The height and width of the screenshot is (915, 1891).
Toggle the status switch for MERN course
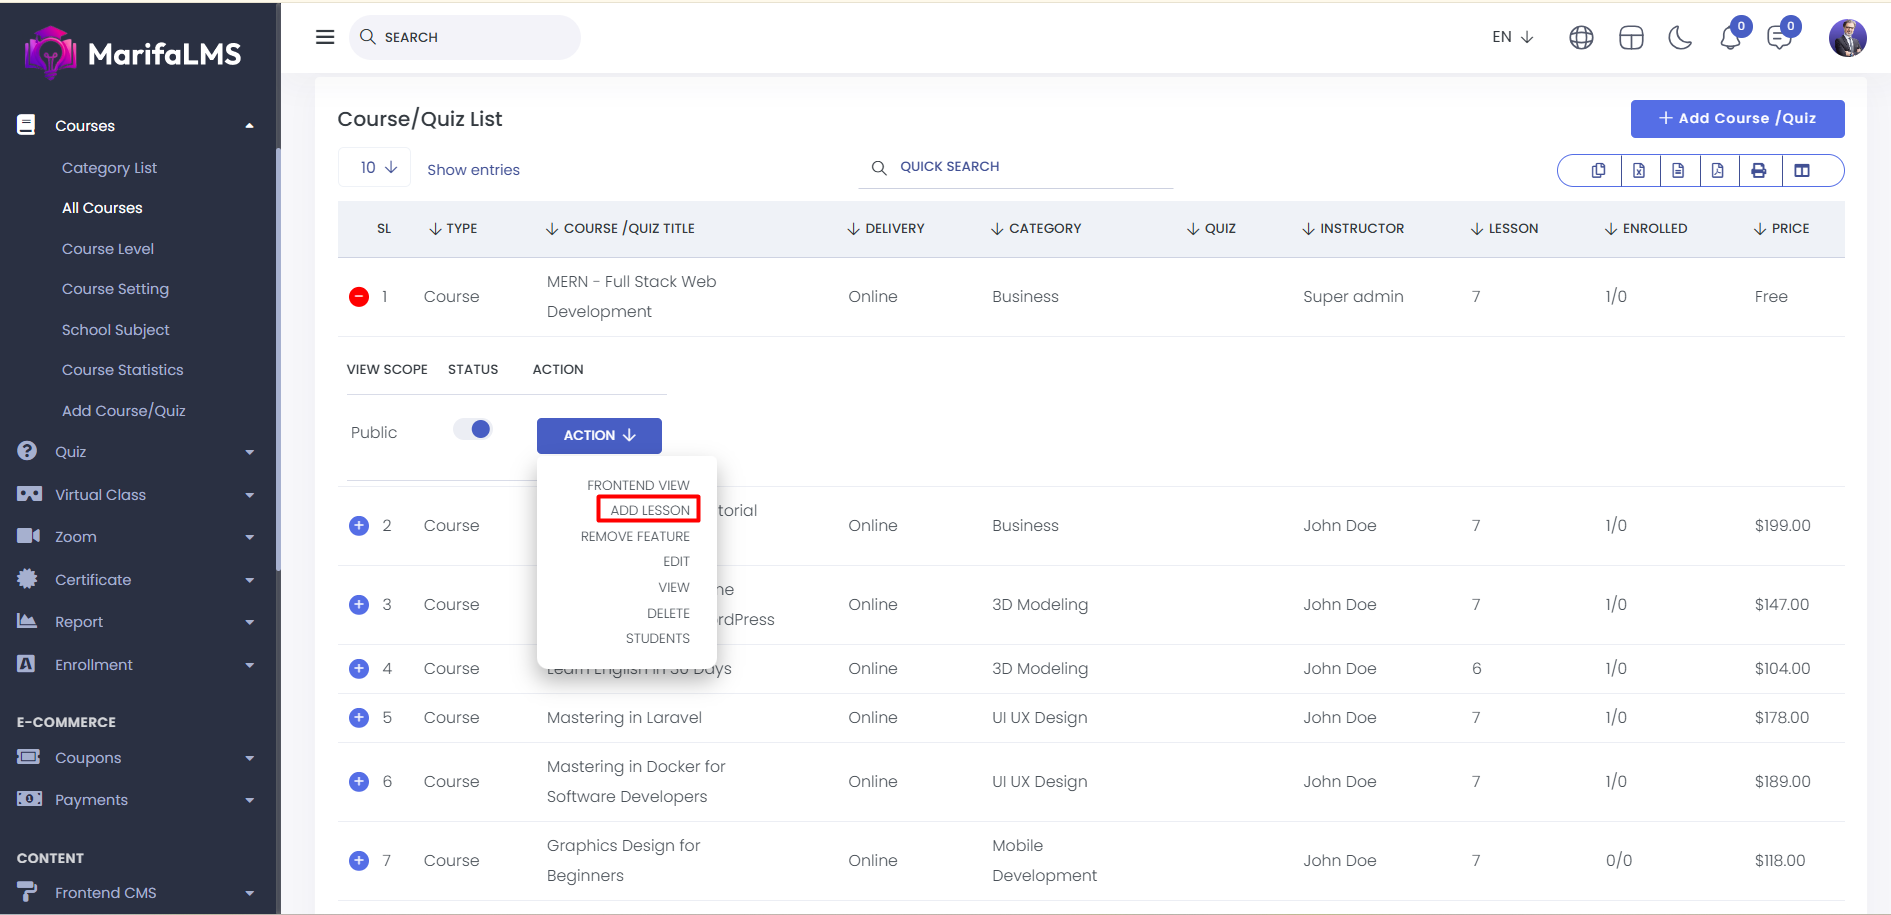click(x=473, y=430)
